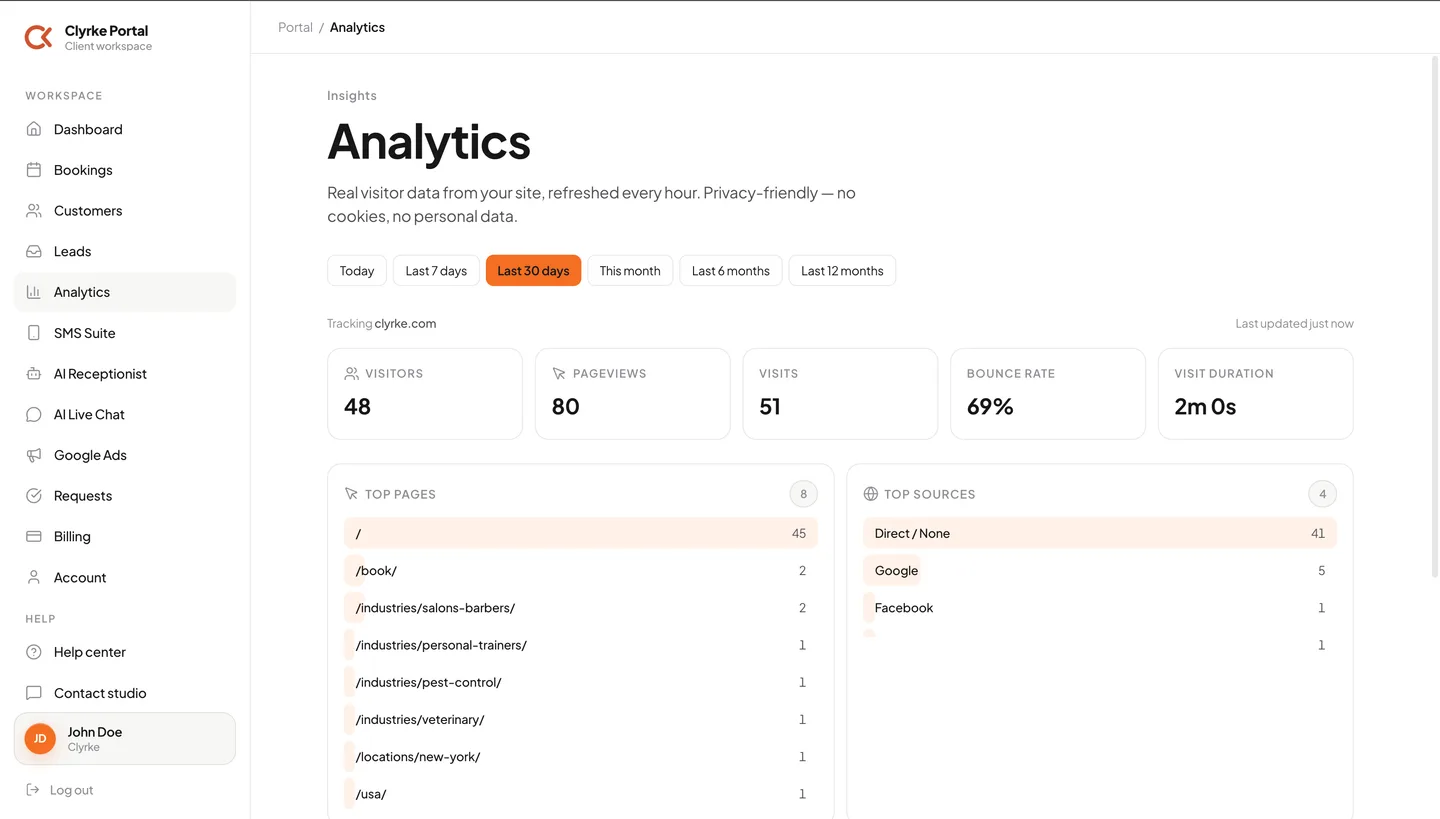Open Dashboard in the sidebar
Image resolution: width=1440 pixels, height=819 pixels.
[125, 129]
